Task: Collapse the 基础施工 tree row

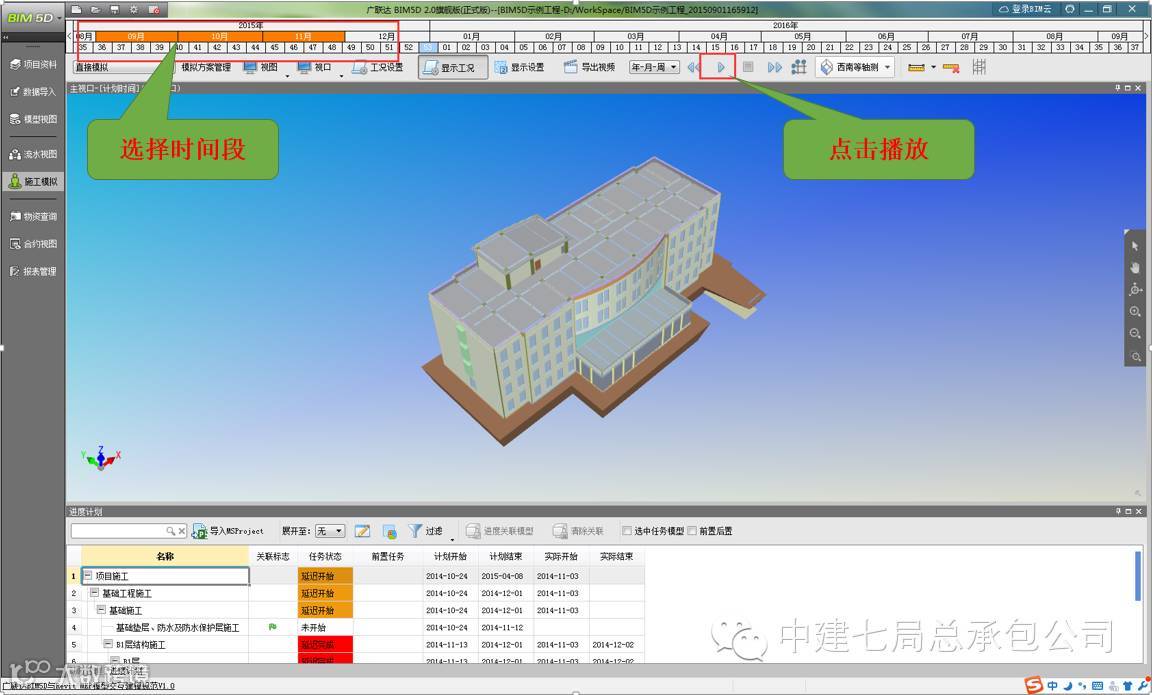Action: point(101,610)
